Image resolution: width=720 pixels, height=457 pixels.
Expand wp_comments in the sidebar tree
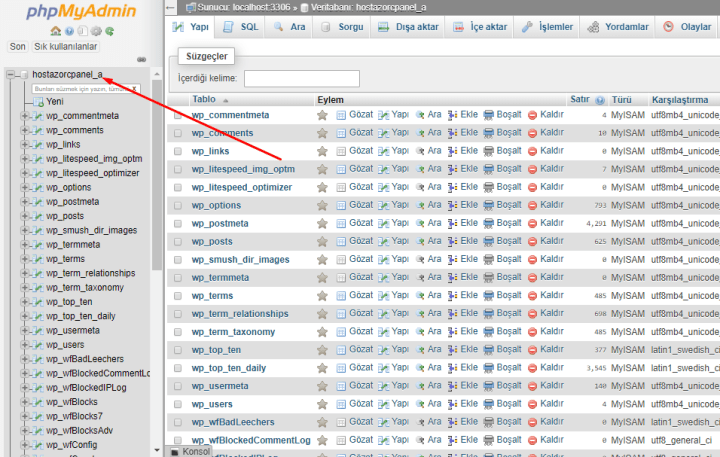[24, 130]
